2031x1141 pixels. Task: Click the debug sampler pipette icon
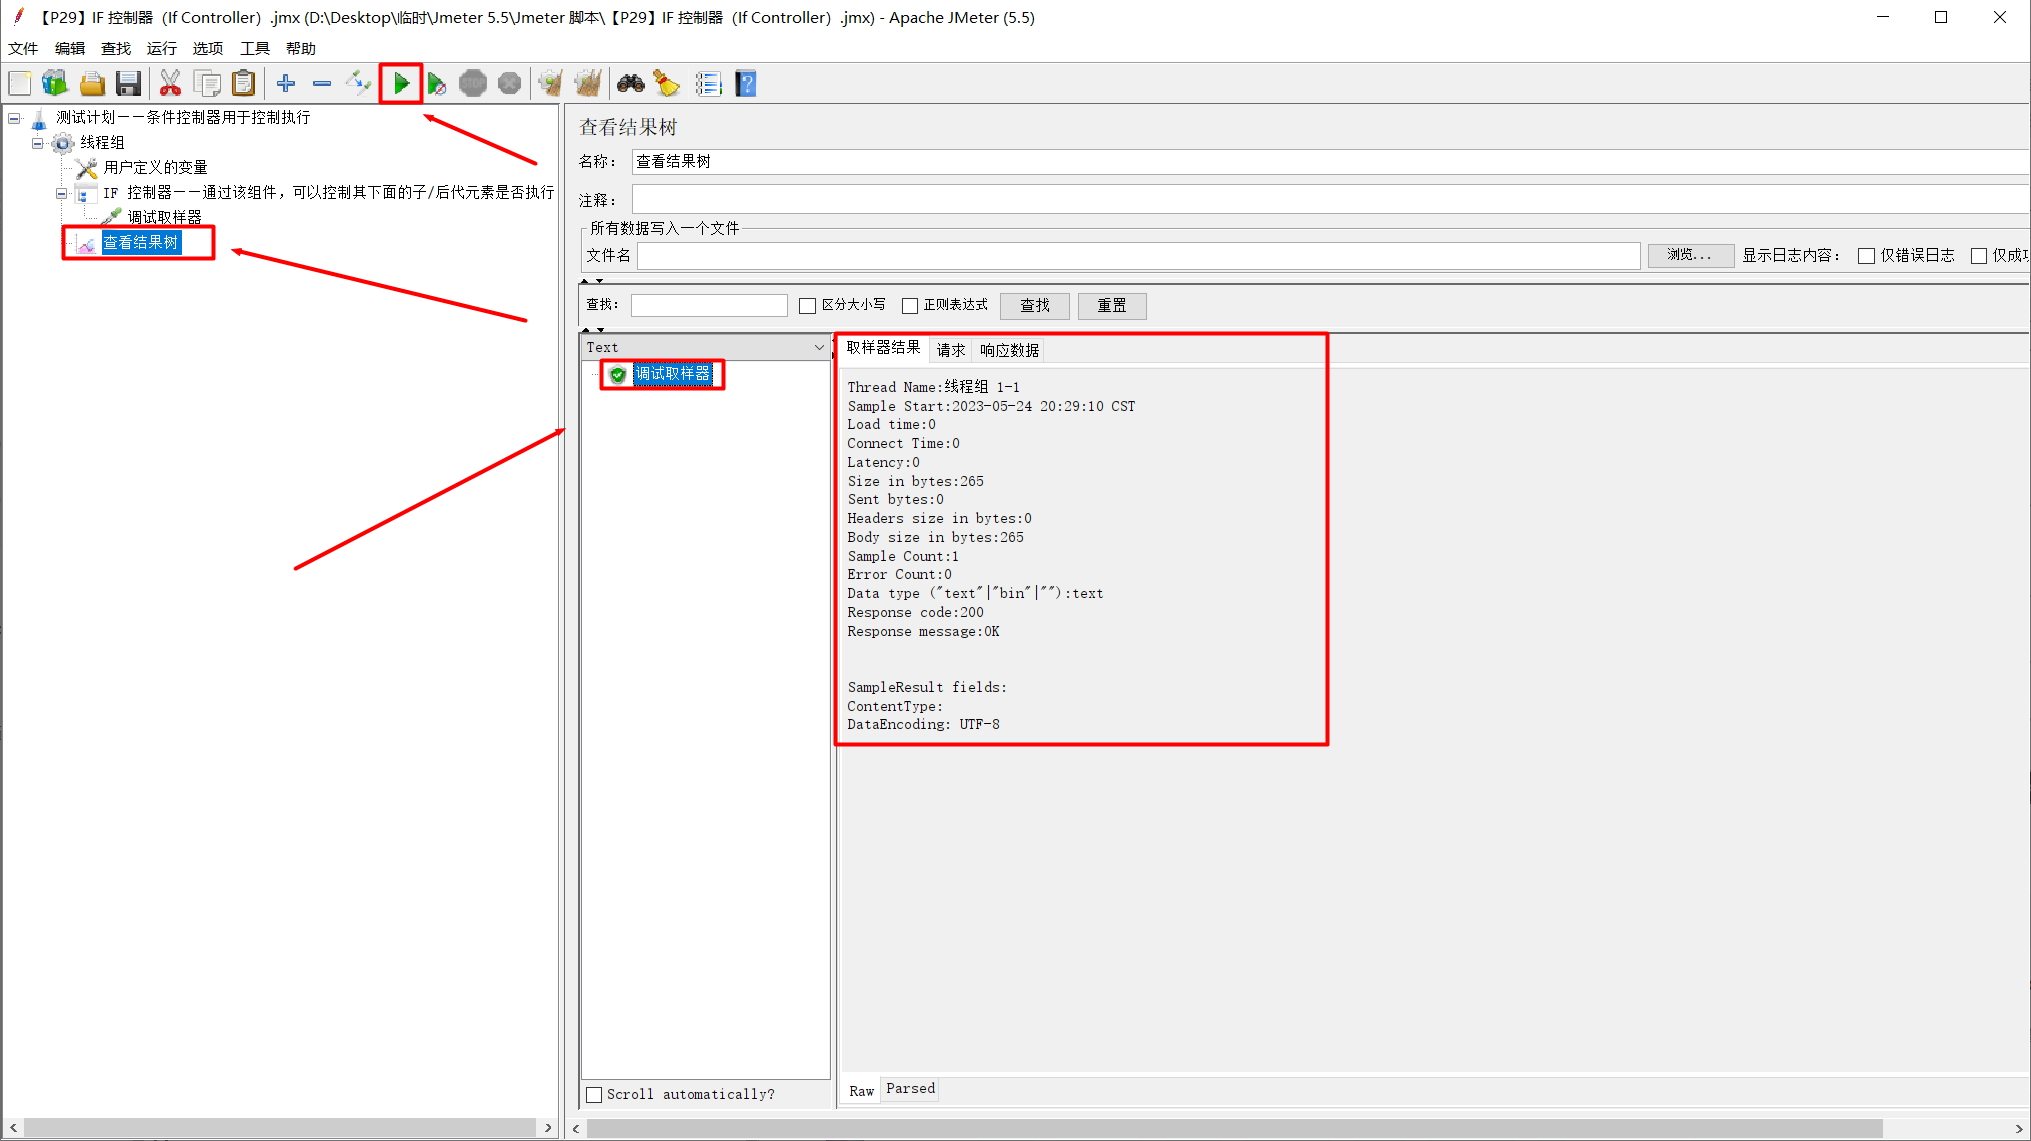(x=111, y=216)
